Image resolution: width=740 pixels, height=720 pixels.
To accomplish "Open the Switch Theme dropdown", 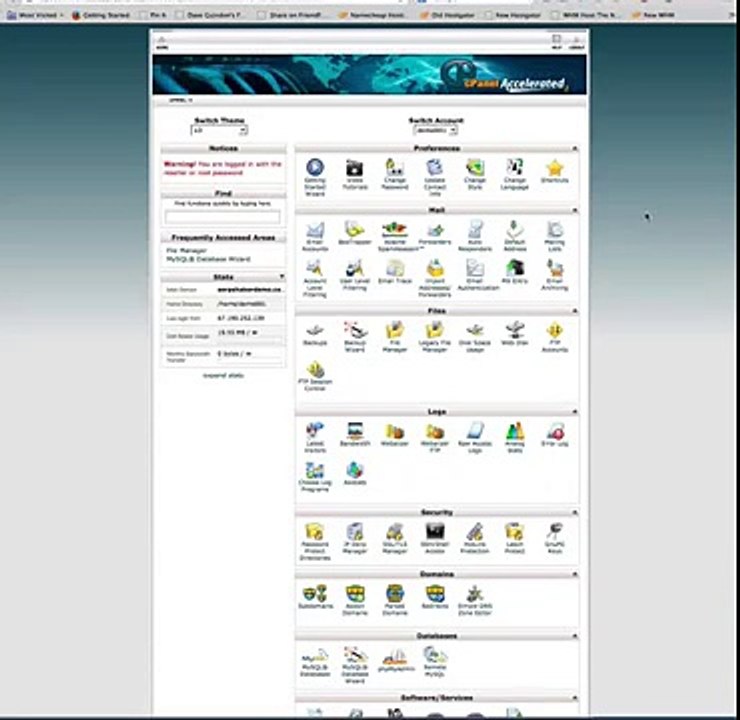I will [219, 130].
